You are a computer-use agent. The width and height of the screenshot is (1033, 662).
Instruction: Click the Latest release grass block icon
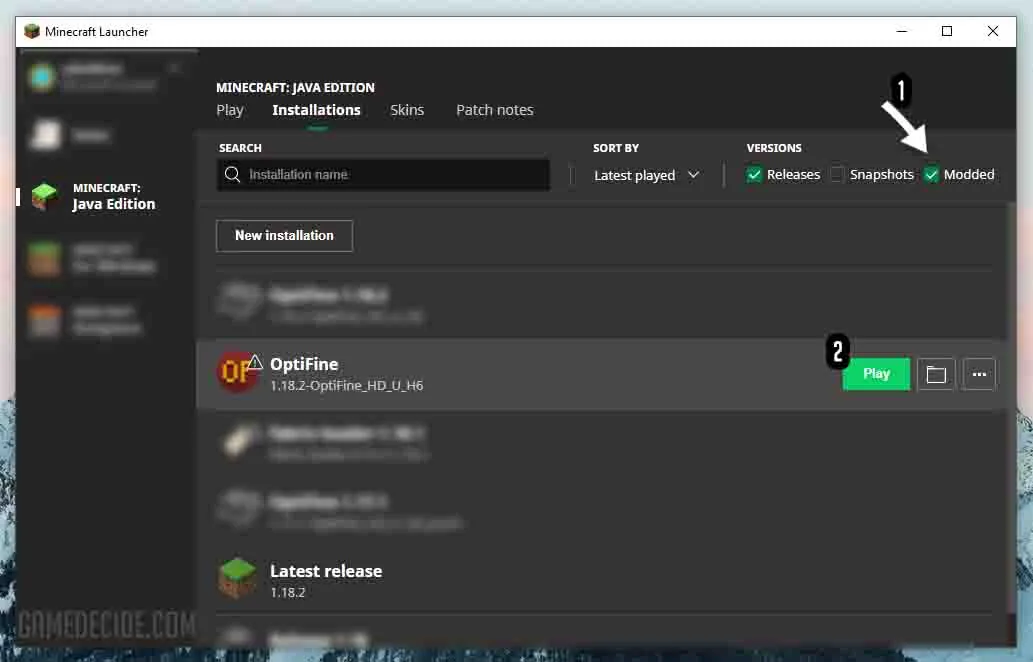(x=237, y=578)
